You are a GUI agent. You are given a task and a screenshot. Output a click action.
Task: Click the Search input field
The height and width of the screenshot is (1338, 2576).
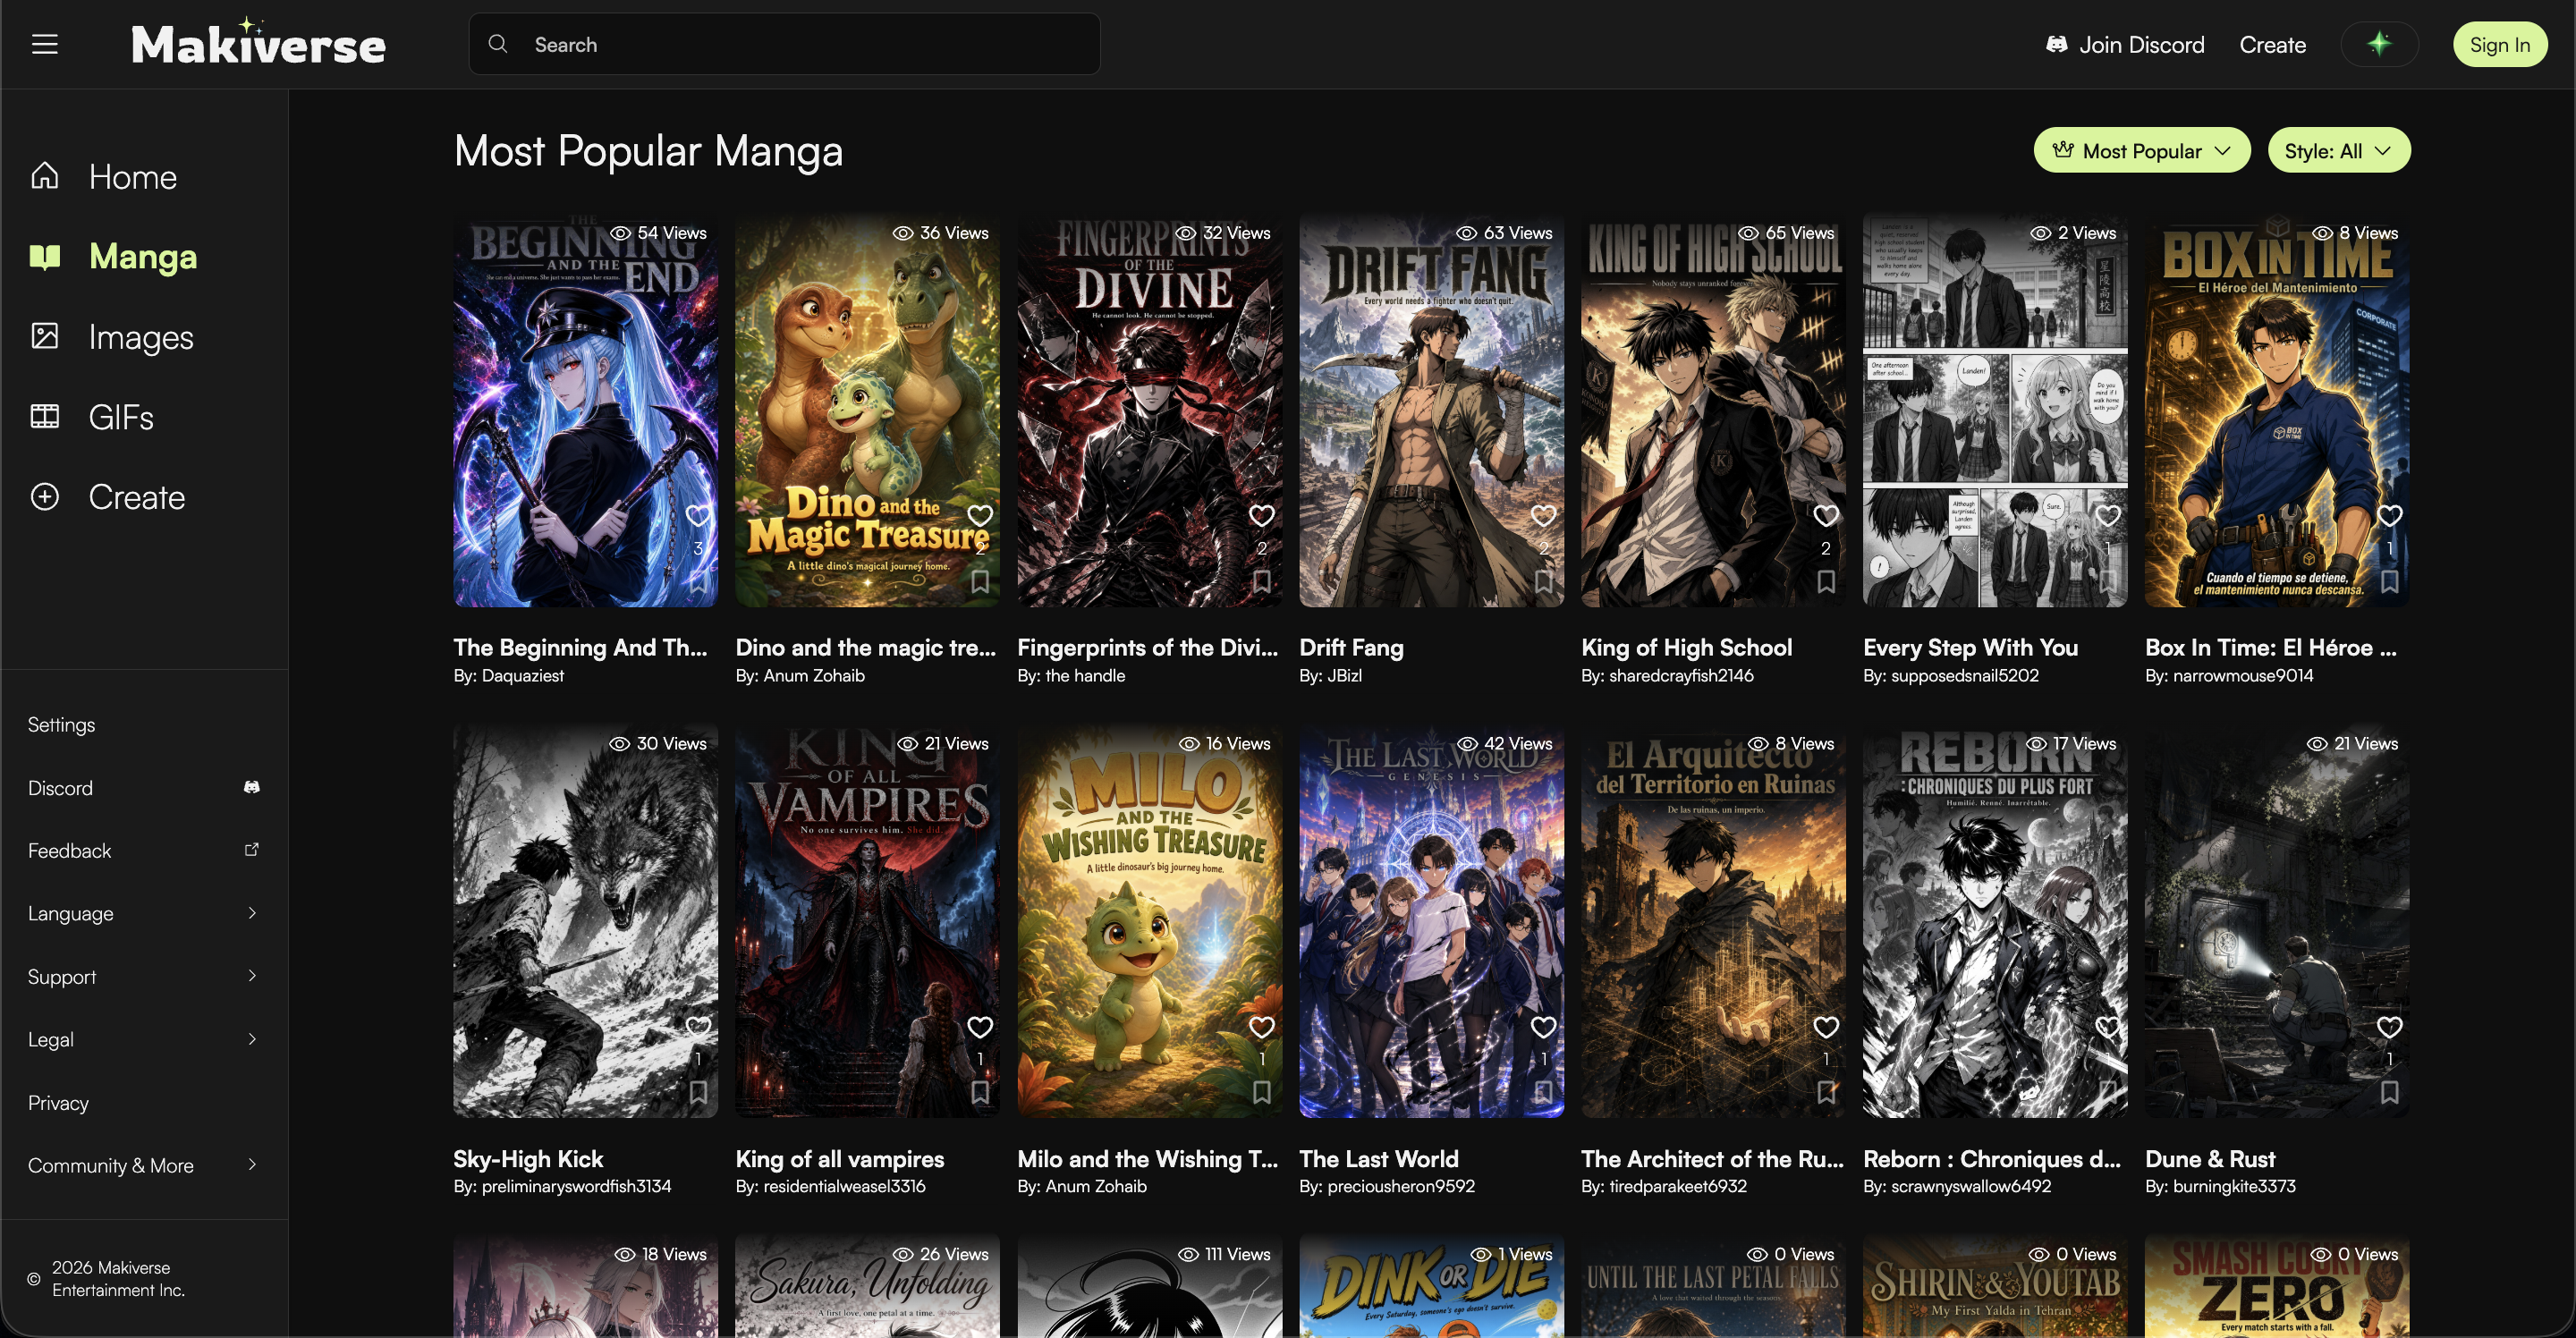pos(784,44)
